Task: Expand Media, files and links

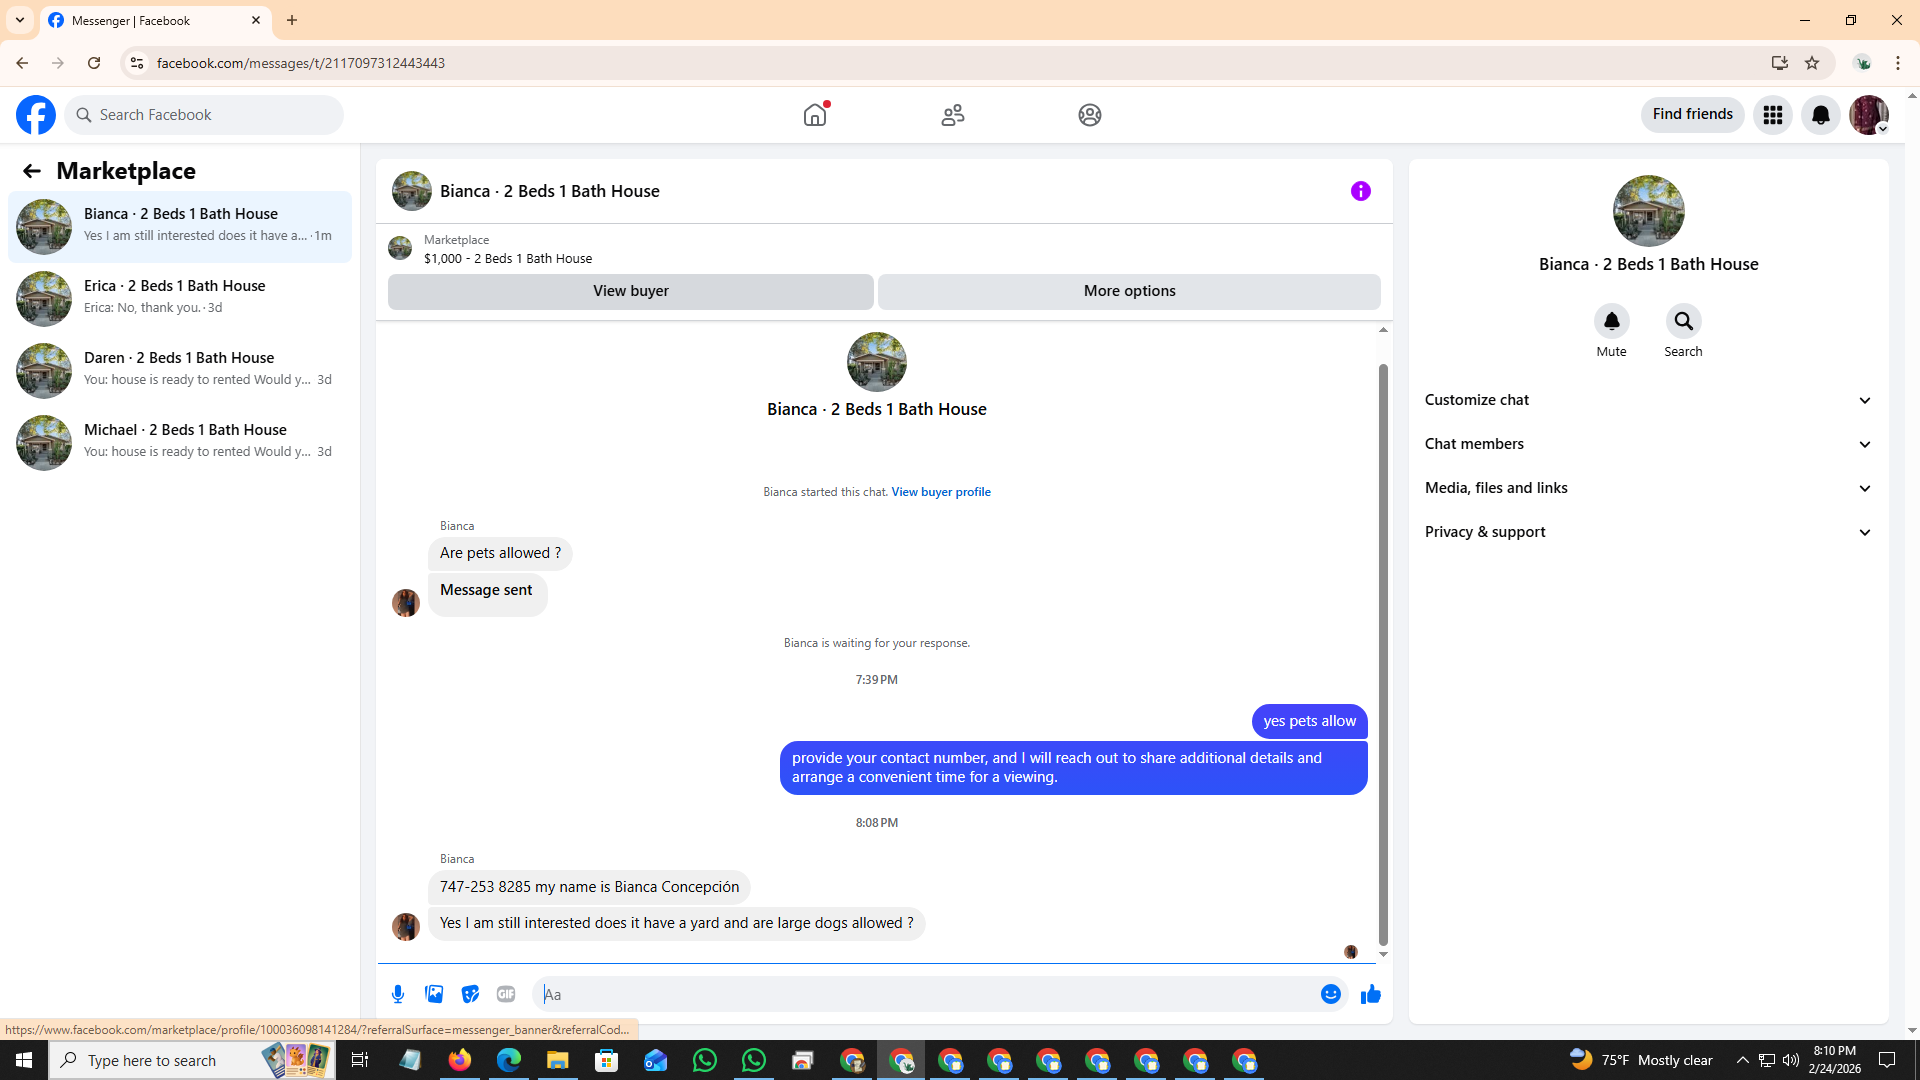Action: pos(1647,488)
